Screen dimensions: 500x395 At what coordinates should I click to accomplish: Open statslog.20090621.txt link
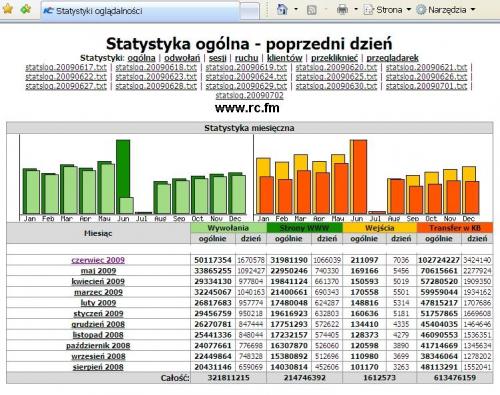[426, 67]
